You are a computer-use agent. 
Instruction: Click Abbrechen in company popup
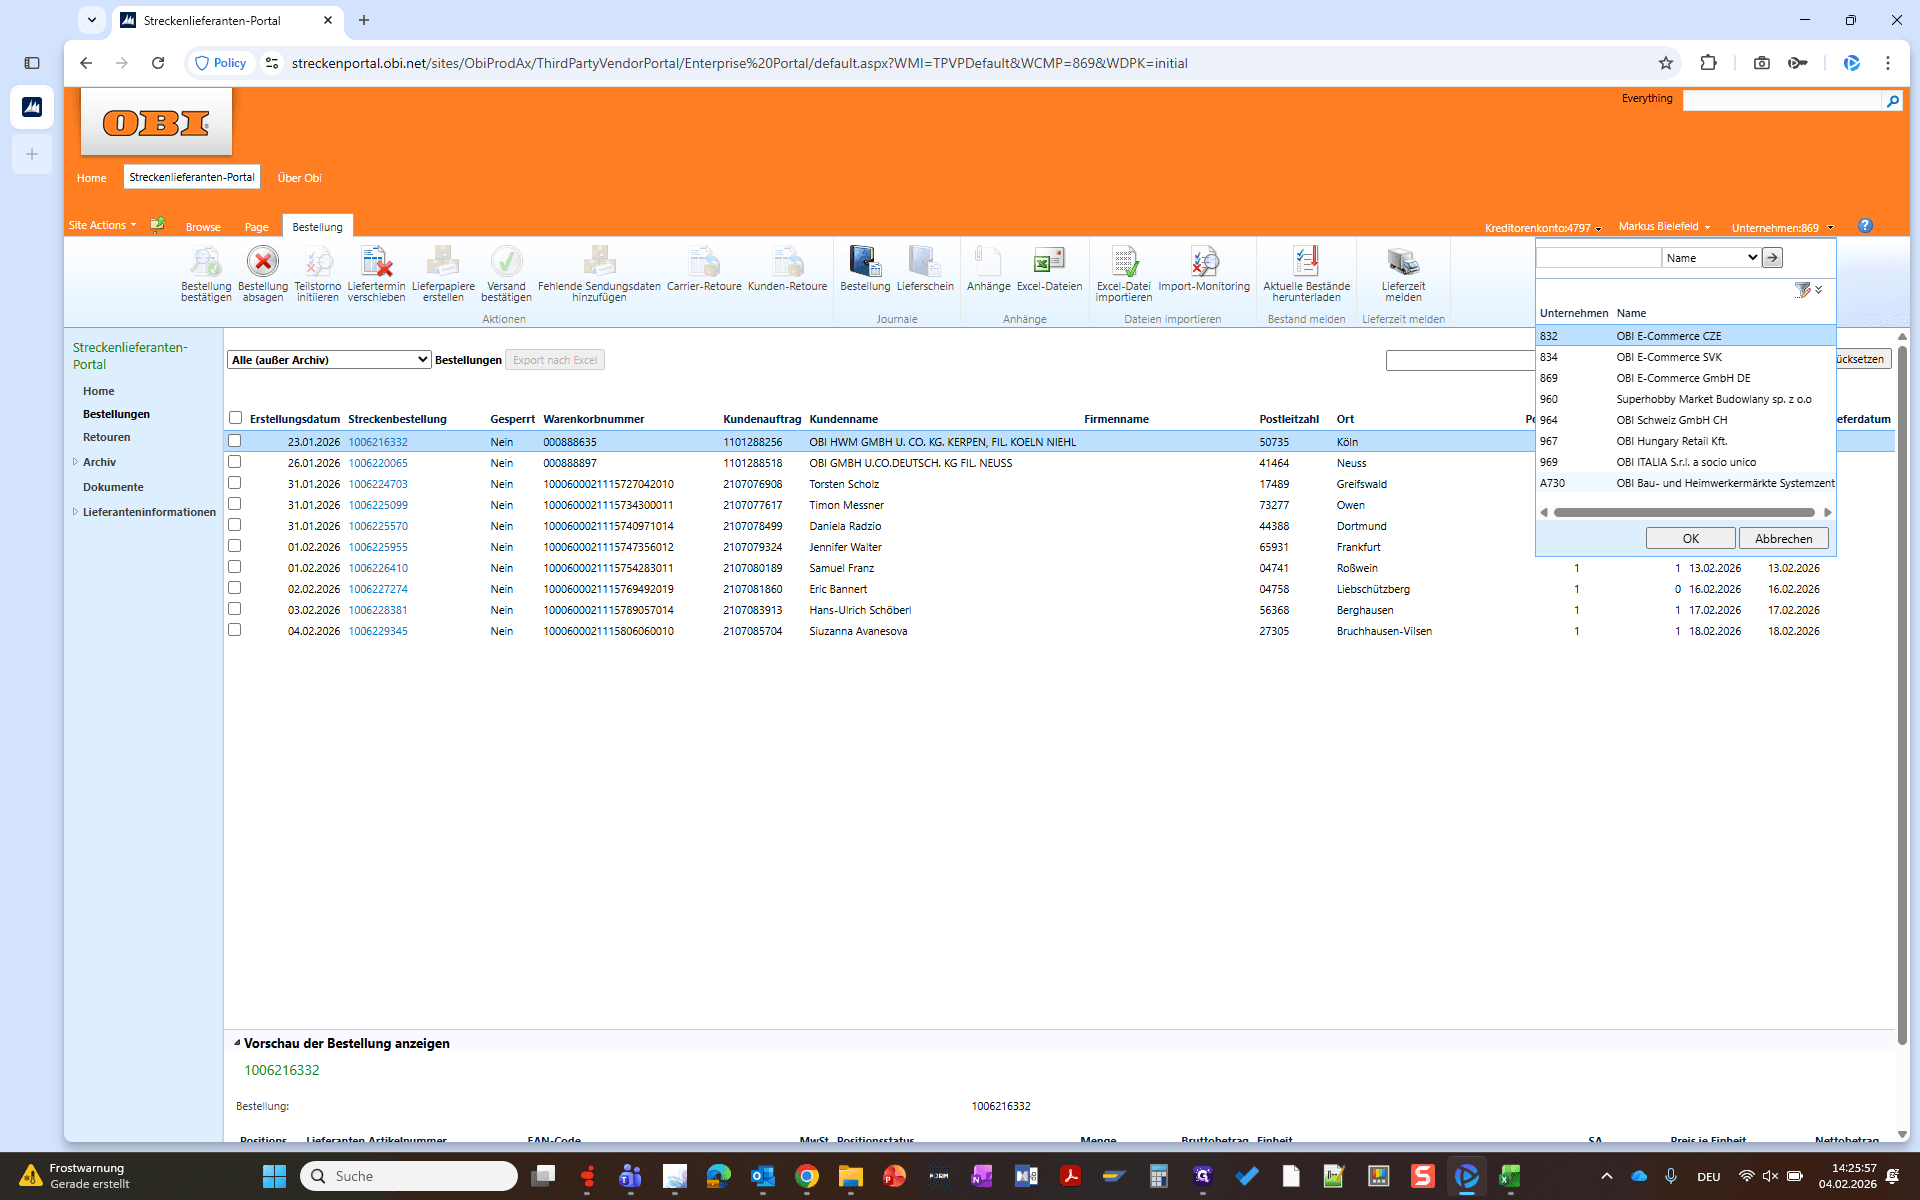click(1783, 538)
